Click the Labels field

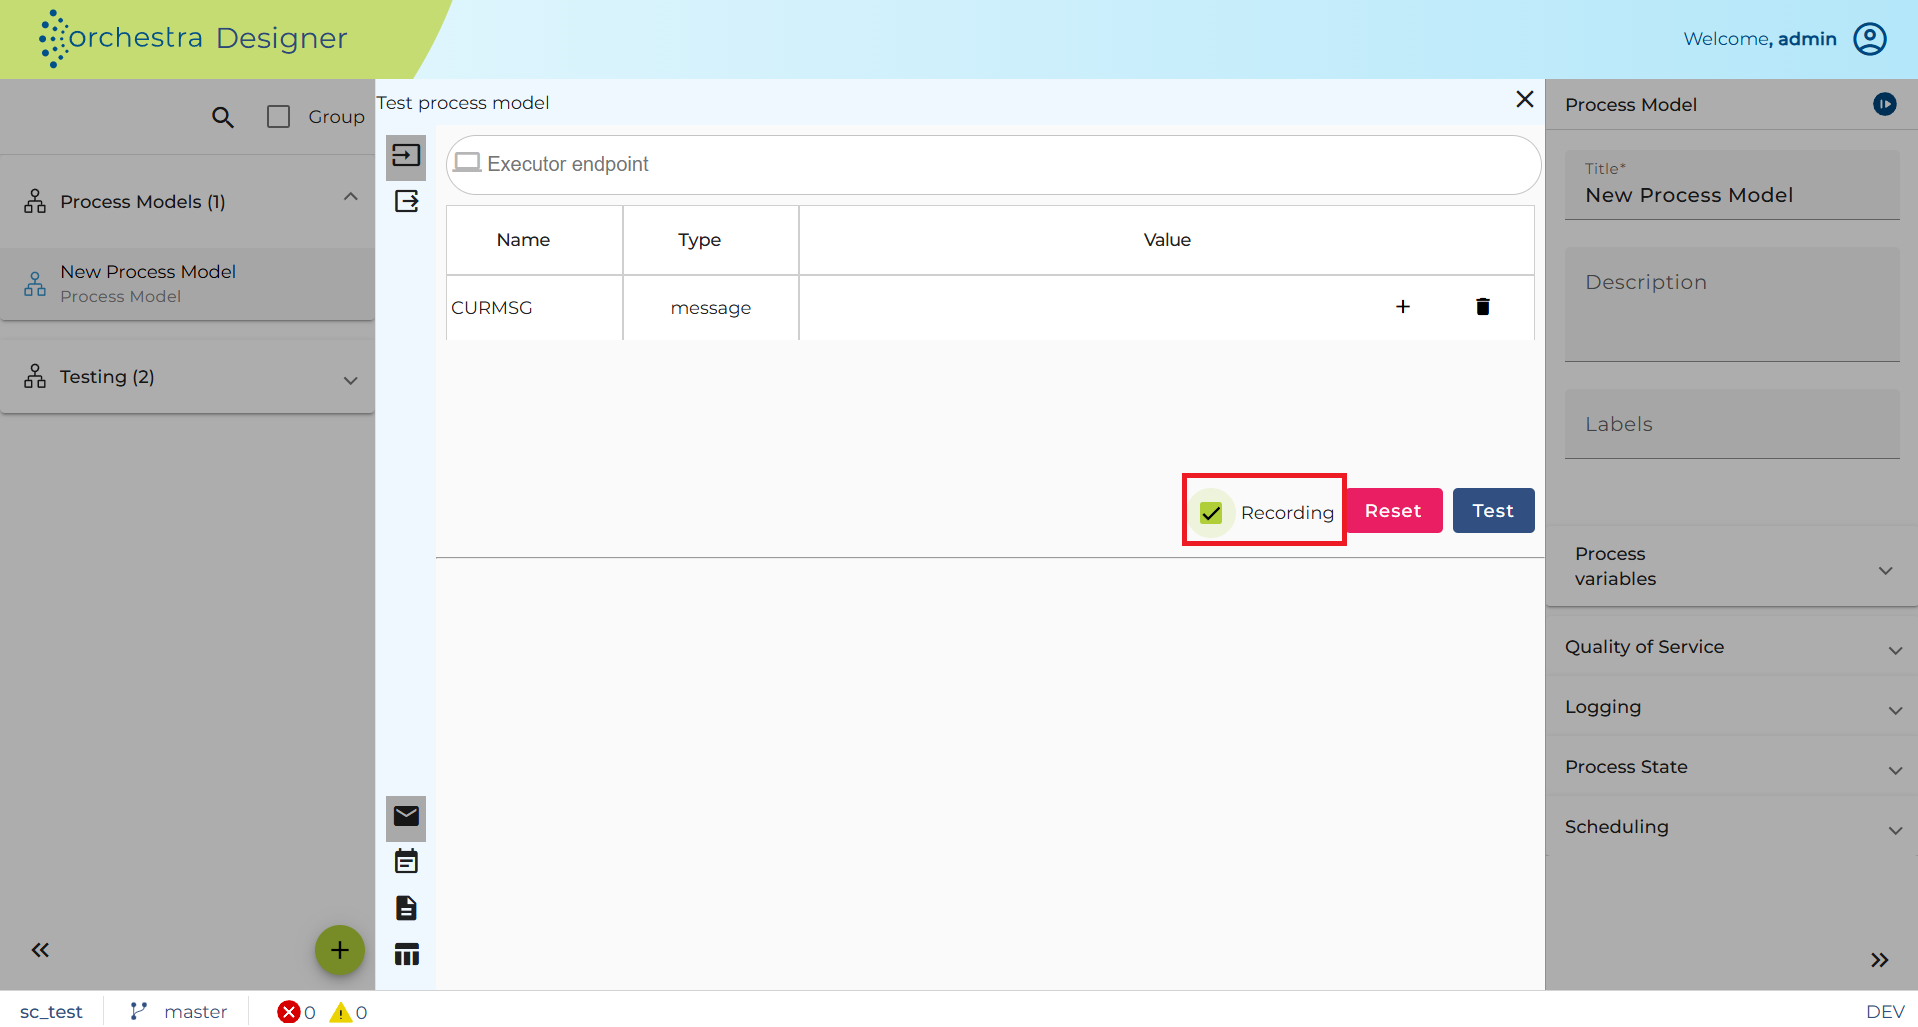pyautogui.click(x=1732, y=424)
